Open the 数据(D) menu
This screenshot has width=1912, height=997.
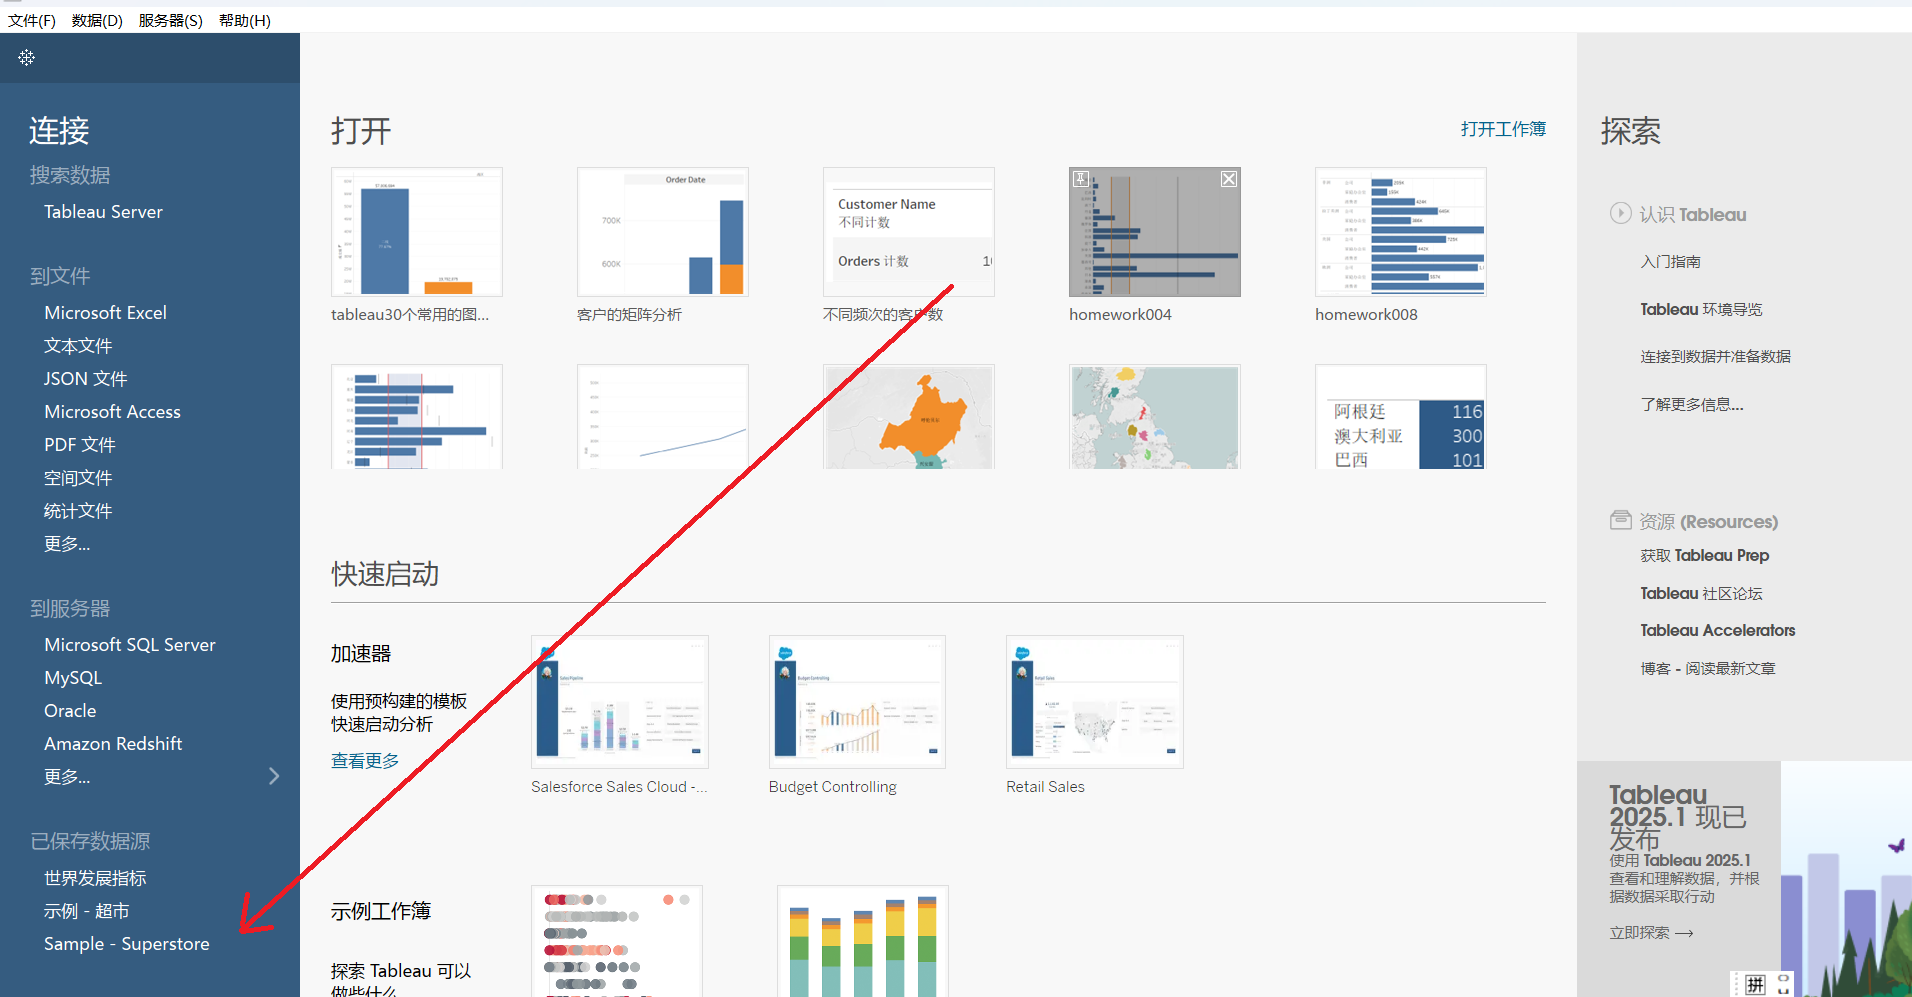pos(97,20)
